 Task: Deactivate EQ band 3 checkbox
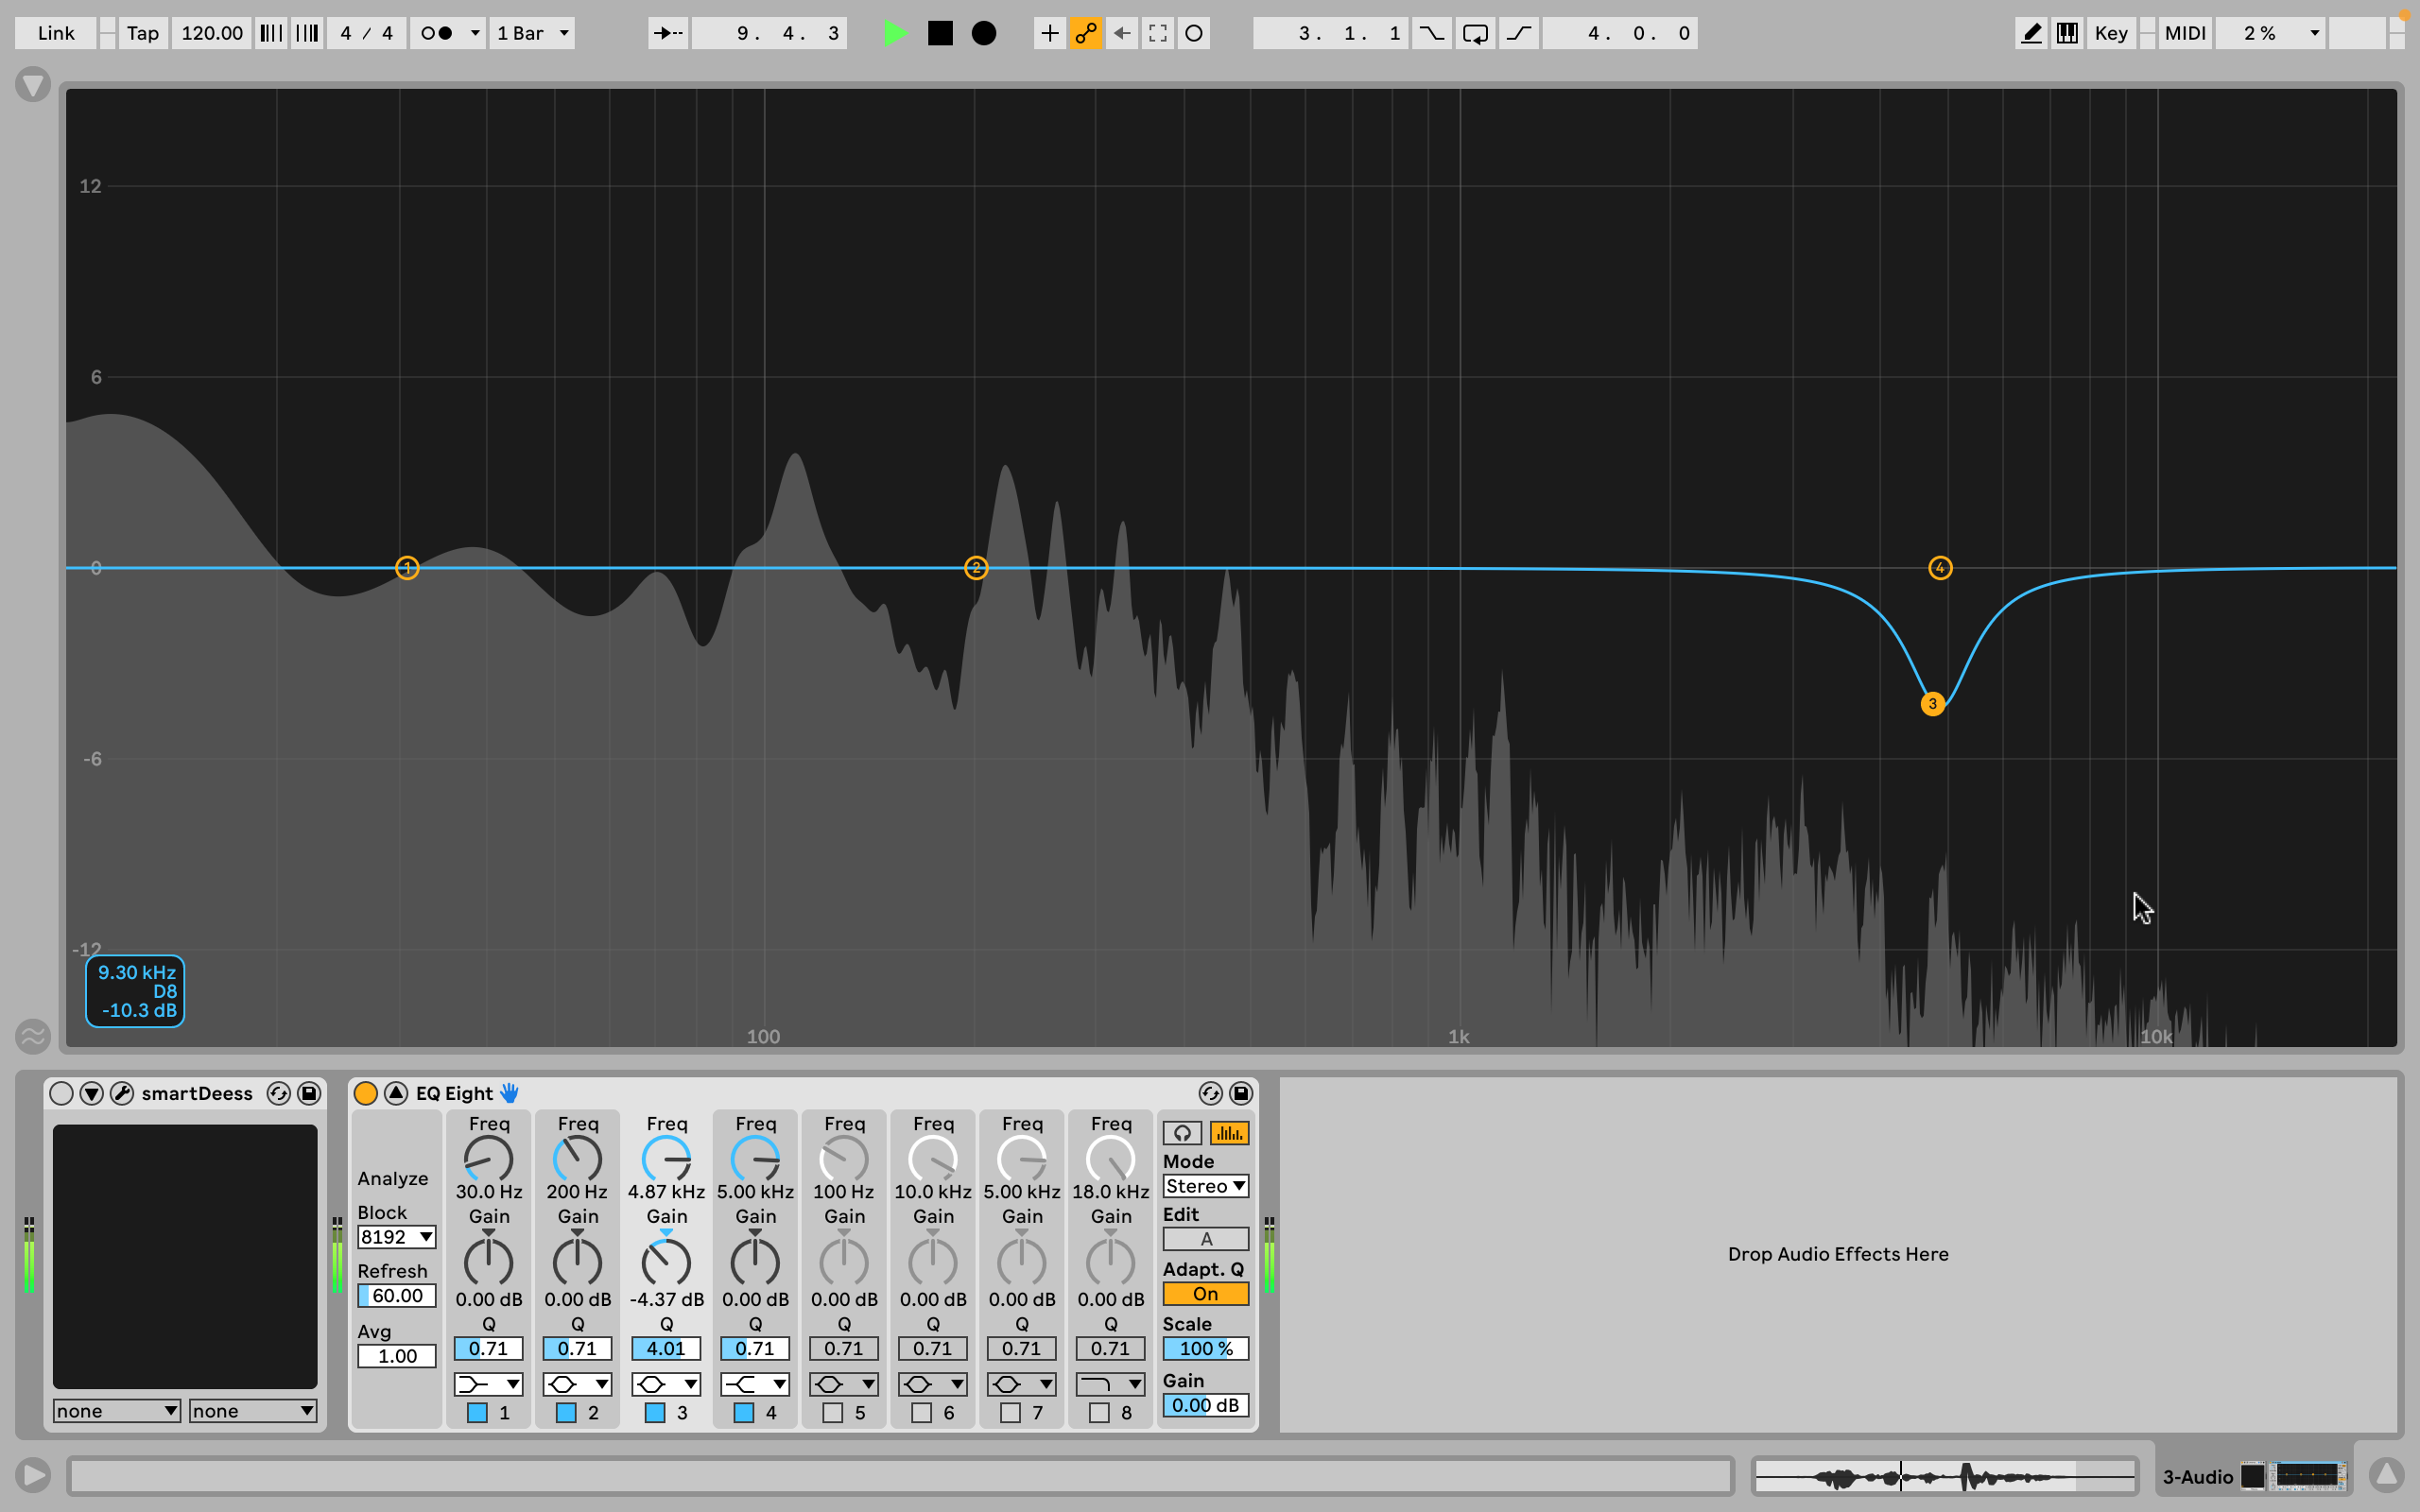point(655,1413)
